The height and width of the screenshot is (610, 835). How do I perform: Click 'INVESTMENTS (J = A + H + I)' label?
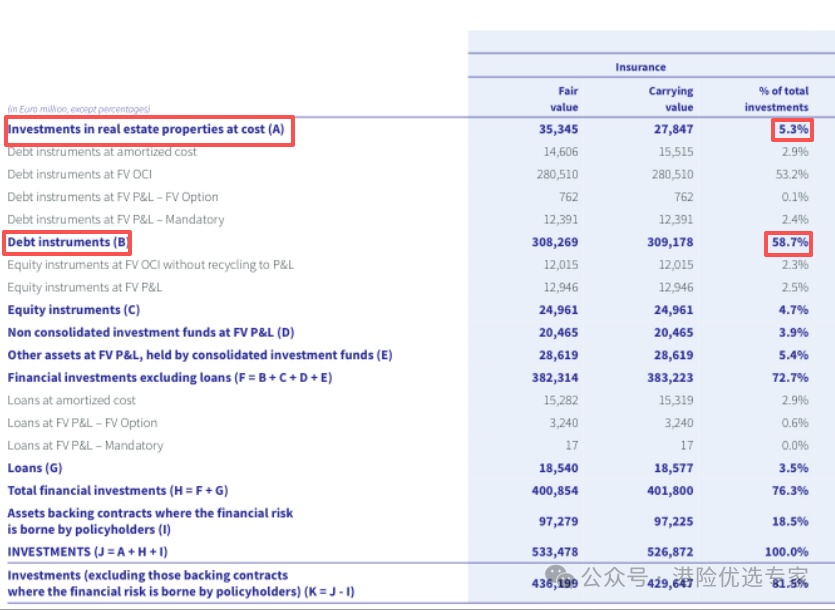[x=87, y=552]
